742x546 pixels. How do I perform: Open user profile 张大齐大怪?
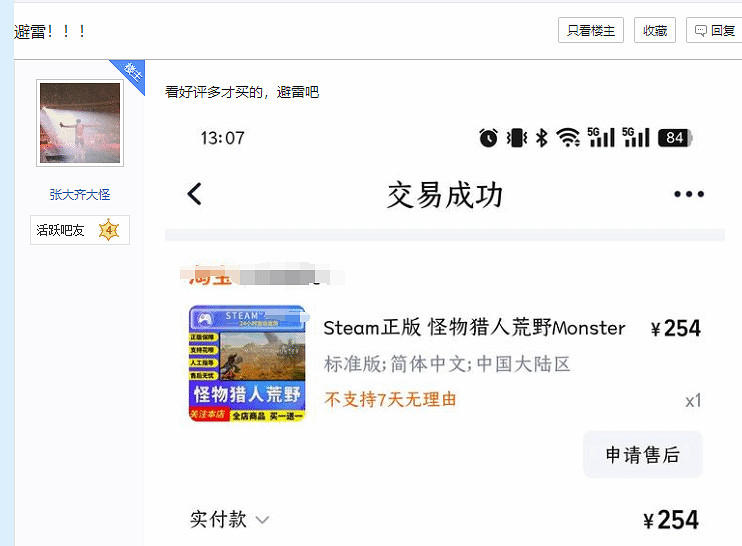click(x=80, y=194)
